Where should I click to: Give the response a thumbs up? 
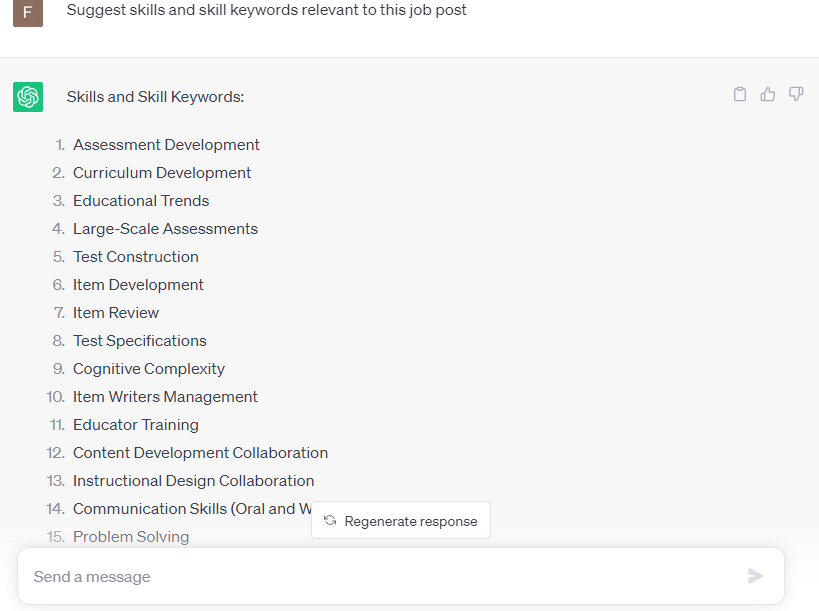point(768,95)
